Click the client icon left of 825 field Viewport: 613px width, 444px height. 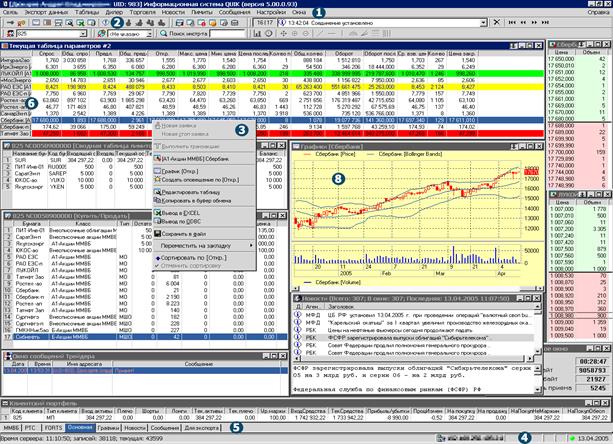coord(11,34)
